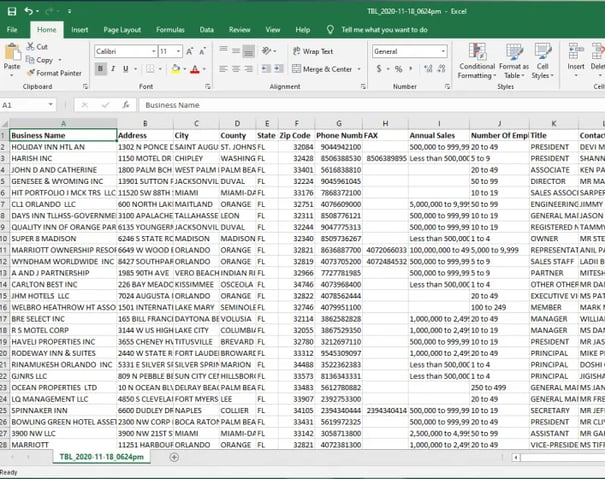Switch to the Insert tab

point(79,30)
